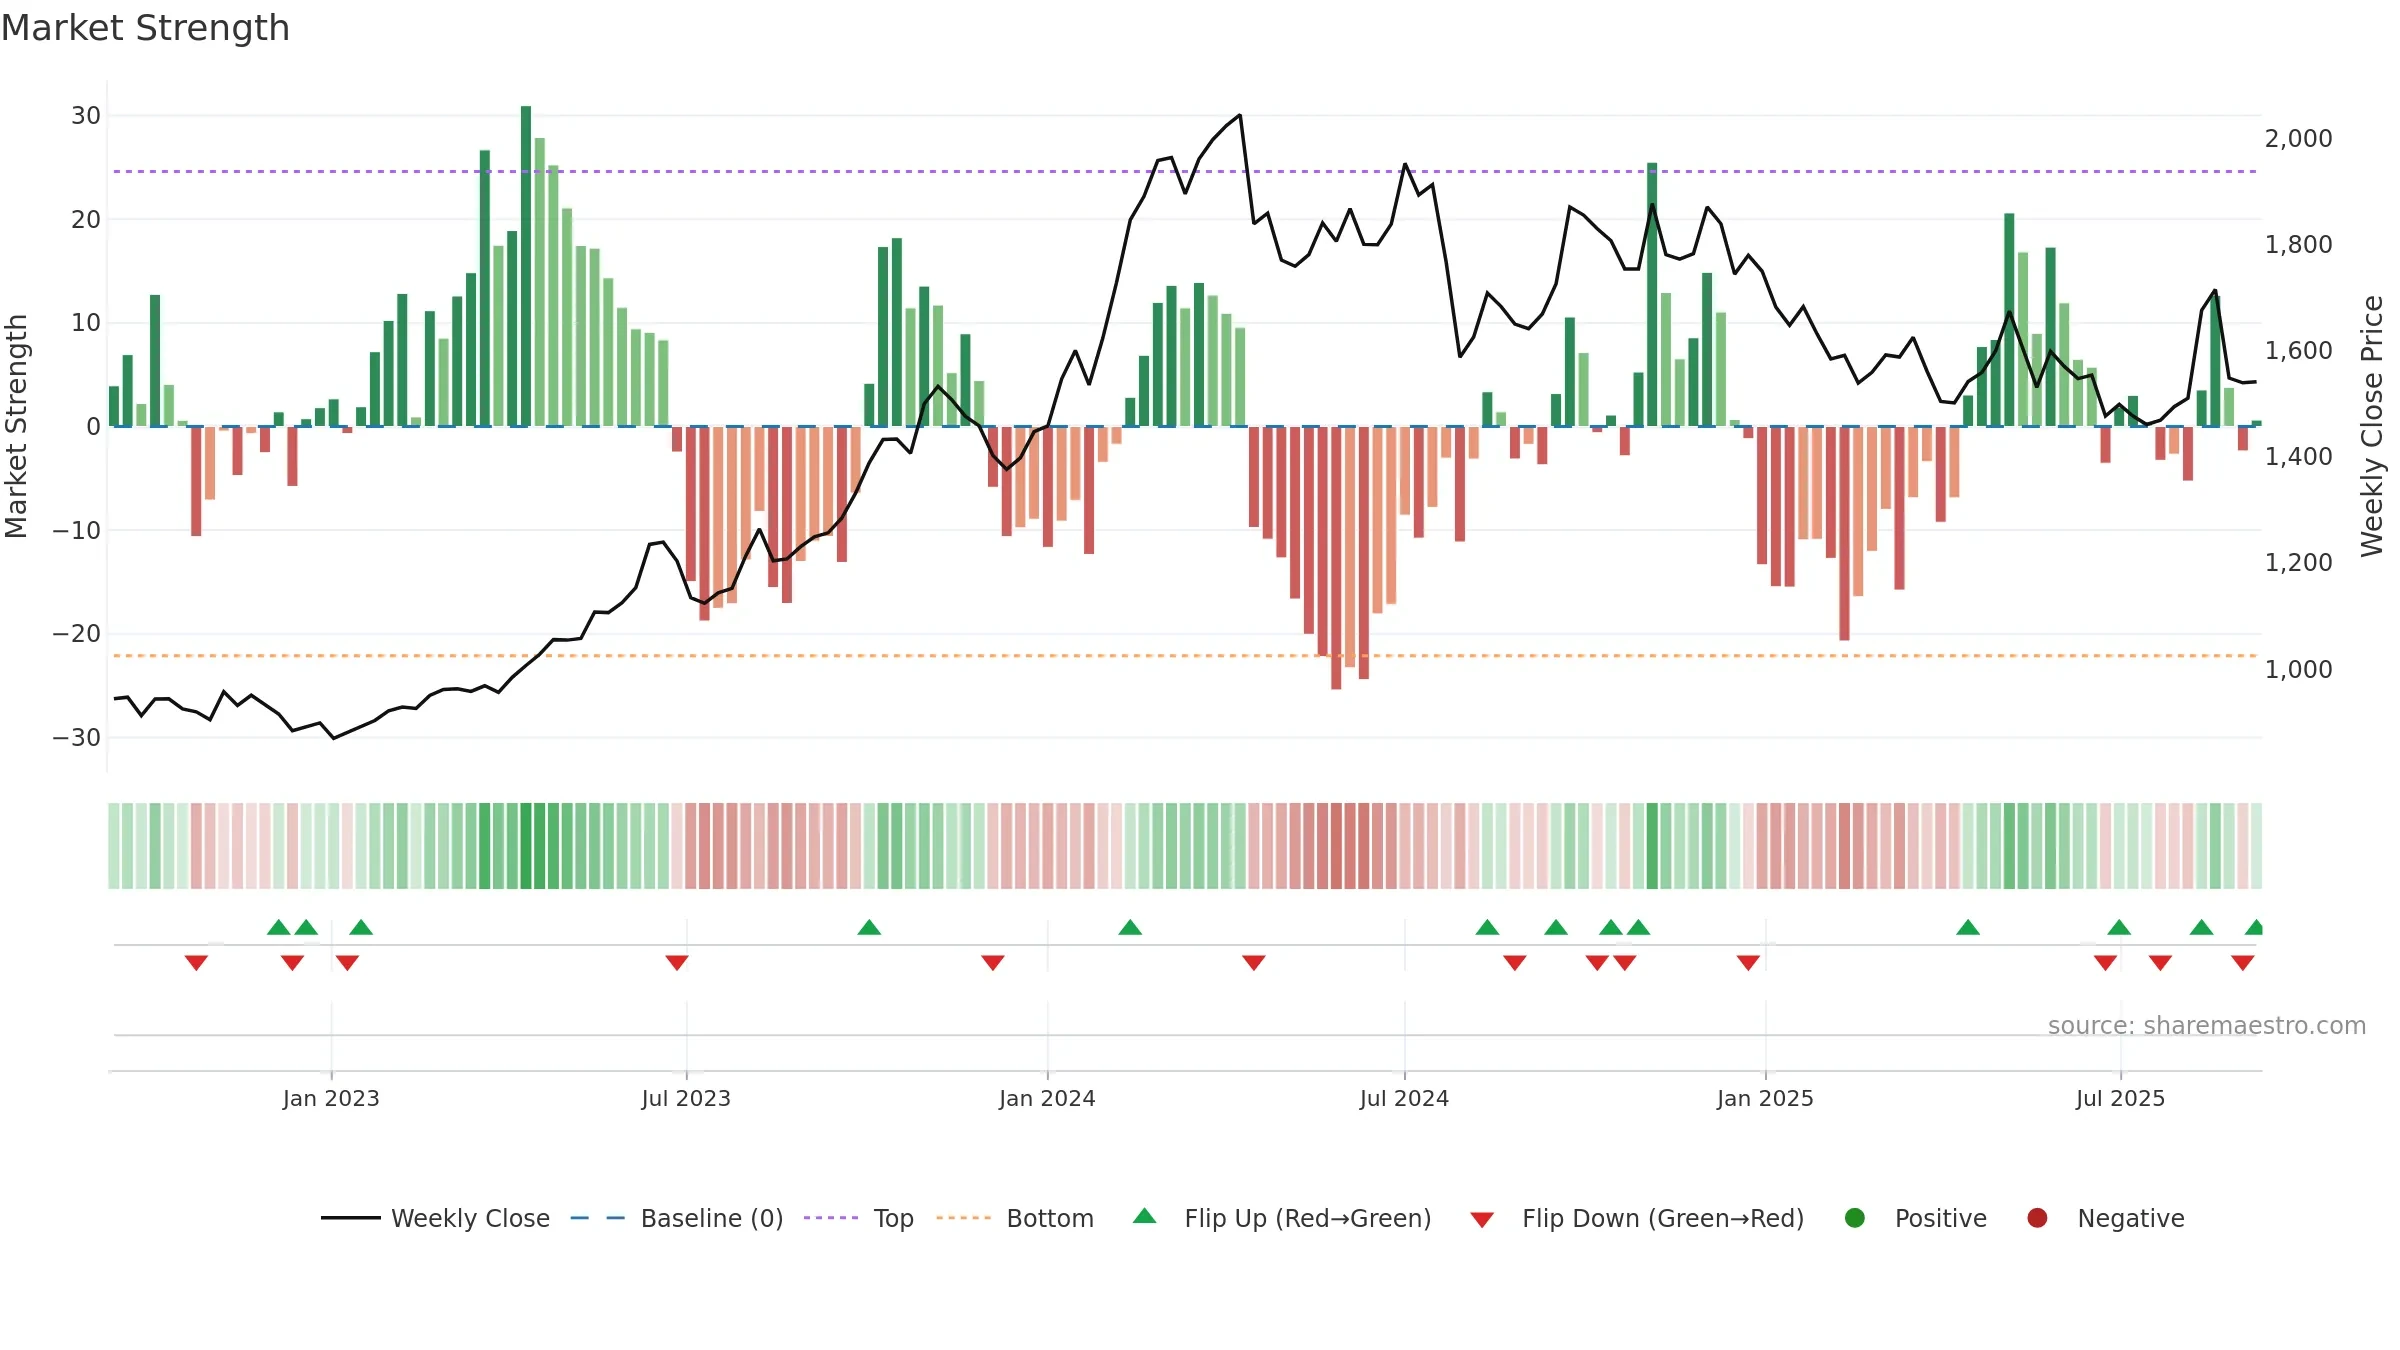Screen dimensions: 2400x1350
Task: Click the Flip Down triangle just before Jan 2025
Action: (x=1748, y=962)
